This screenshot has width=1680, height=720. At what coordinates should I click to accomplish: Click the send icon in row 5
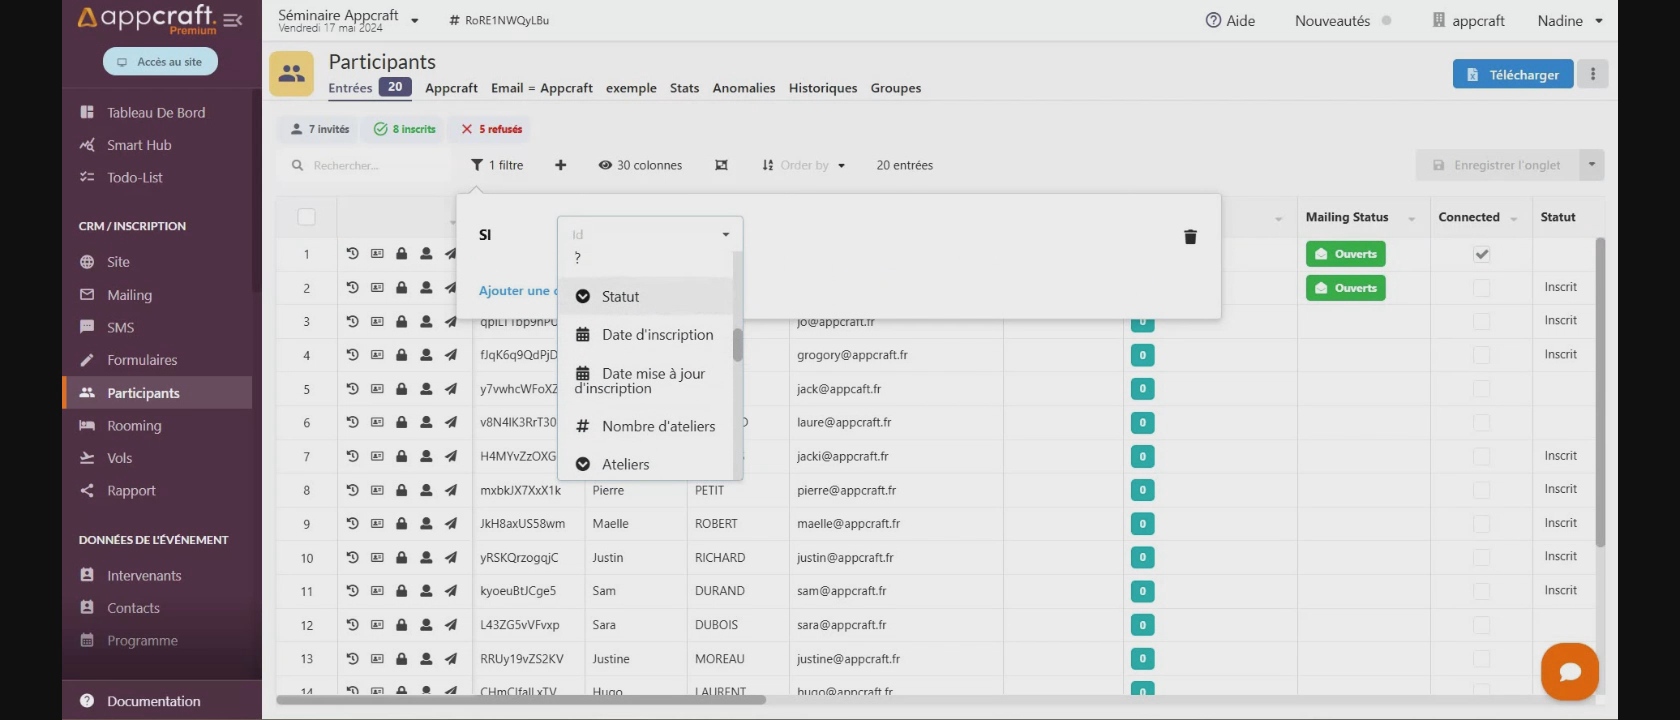(450, 389)
